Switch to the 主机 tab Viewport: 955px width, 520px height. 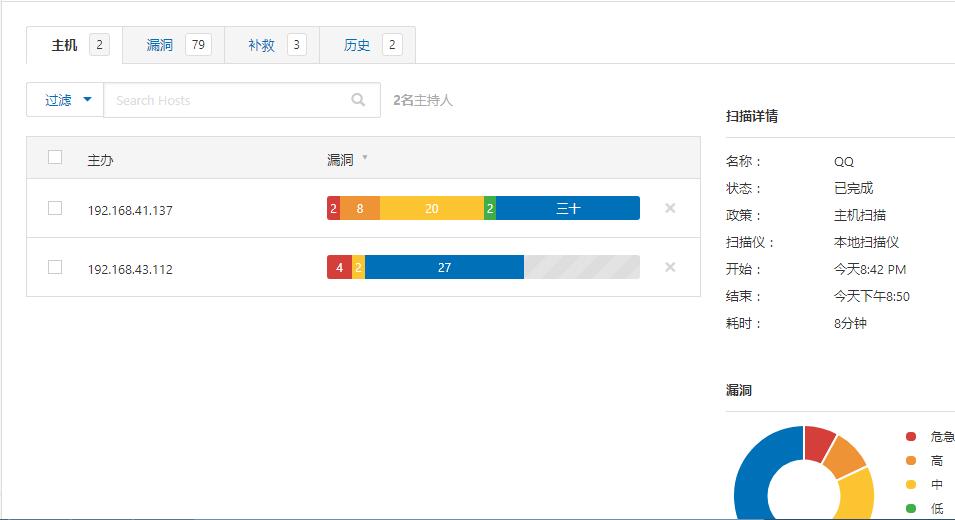click(74, 45)
